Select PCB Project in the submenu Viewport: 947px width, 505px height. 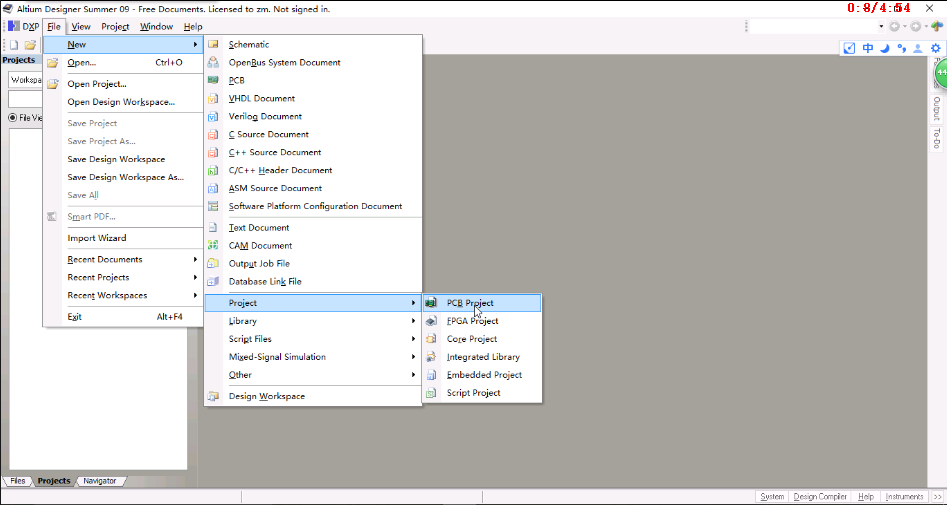[482, 303]
